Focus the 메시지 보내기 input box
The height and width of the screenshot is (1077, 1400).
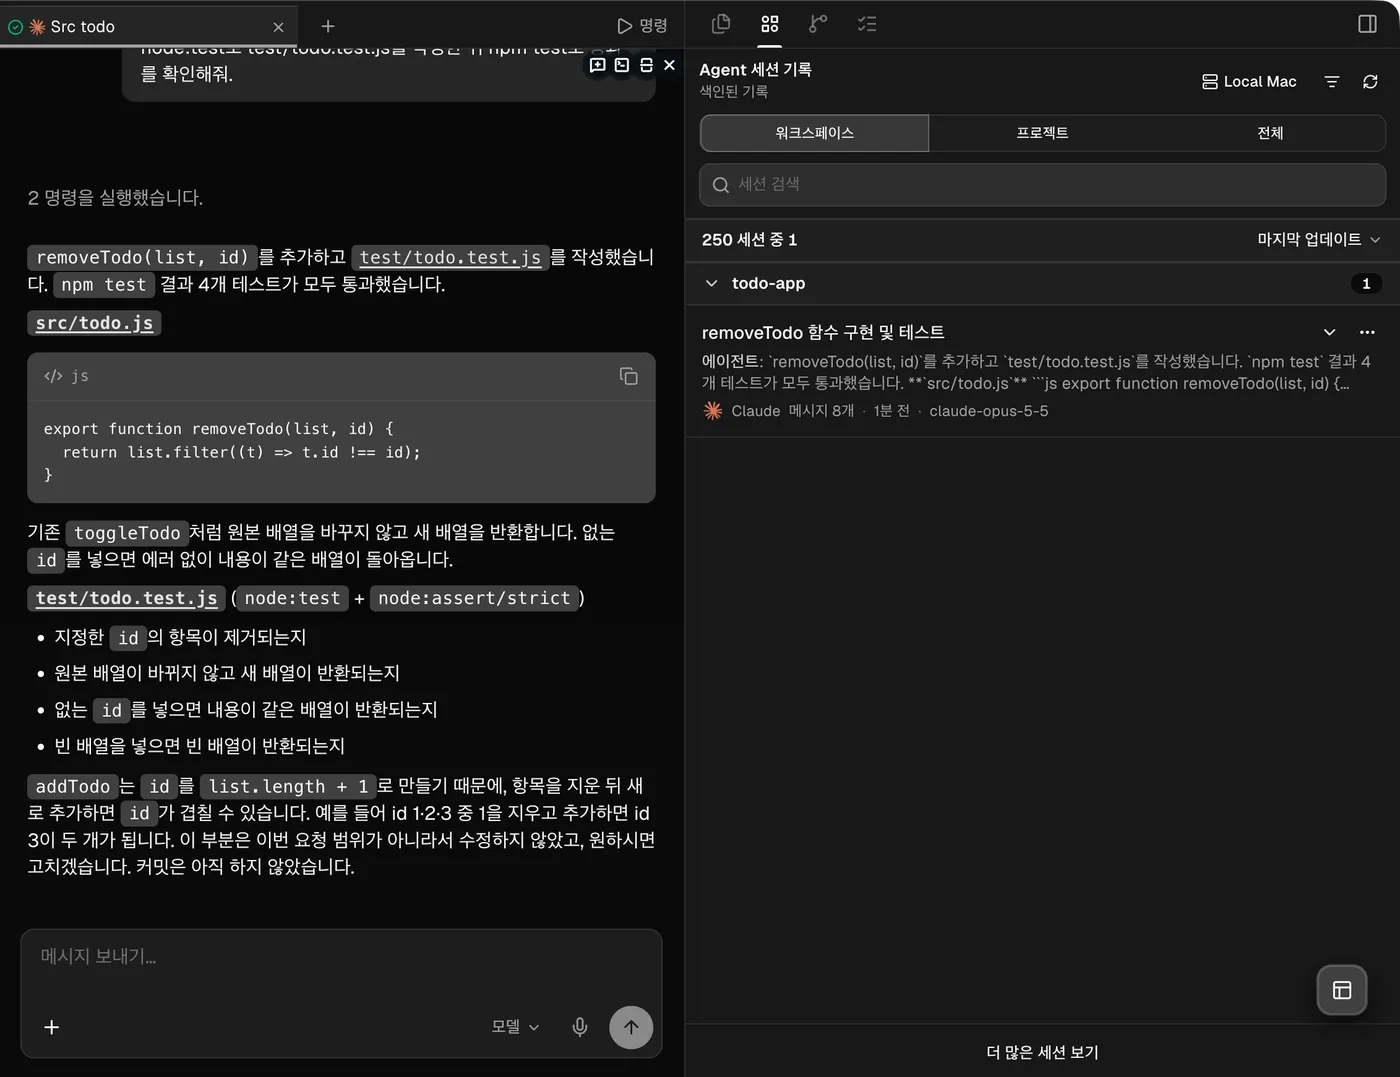tap(341, 957)
